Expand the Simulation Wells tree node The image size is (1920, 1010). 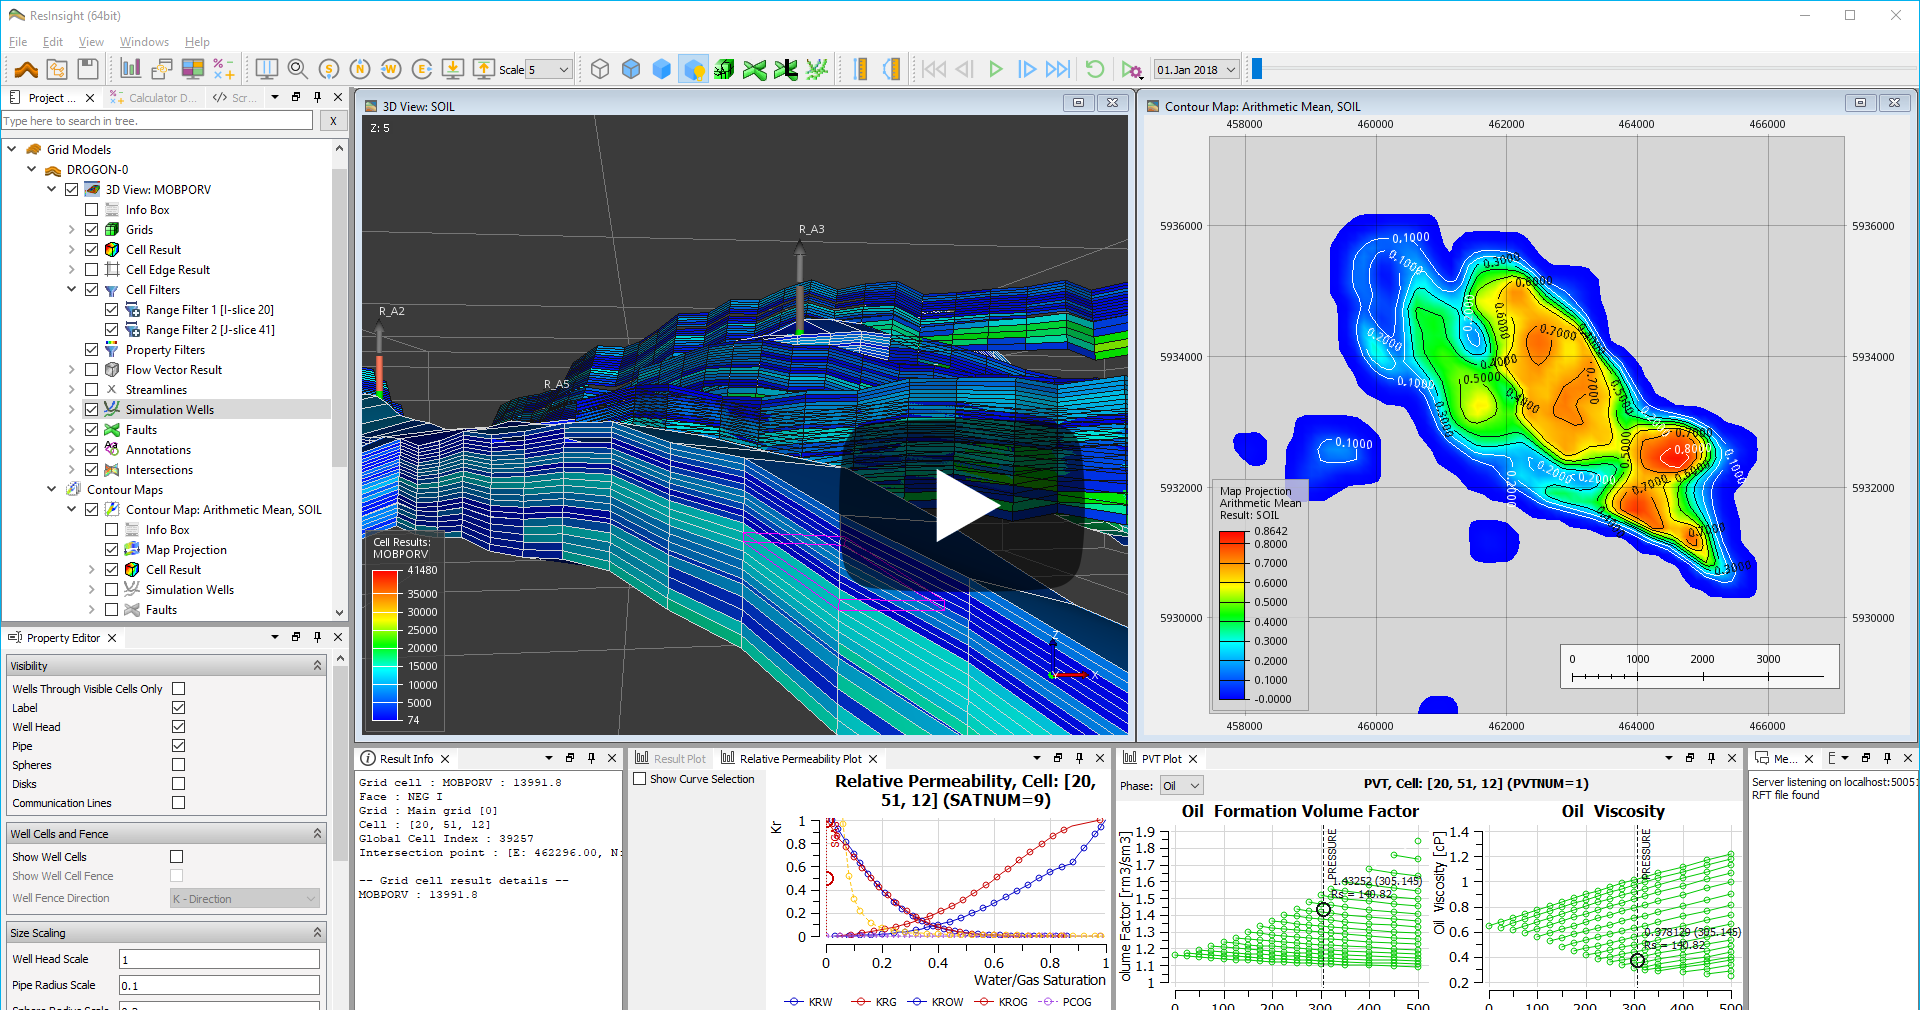click(72, 409)
